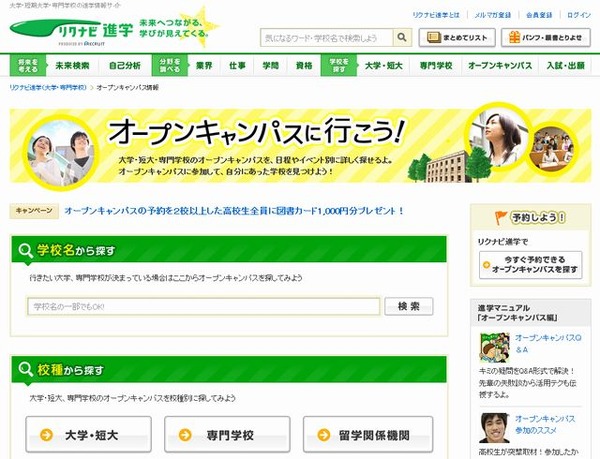Click the orange arrow icon on 大学・短大 button
Image resolution: width=600 pixels, height=459 pixels.
pos(46,435)
